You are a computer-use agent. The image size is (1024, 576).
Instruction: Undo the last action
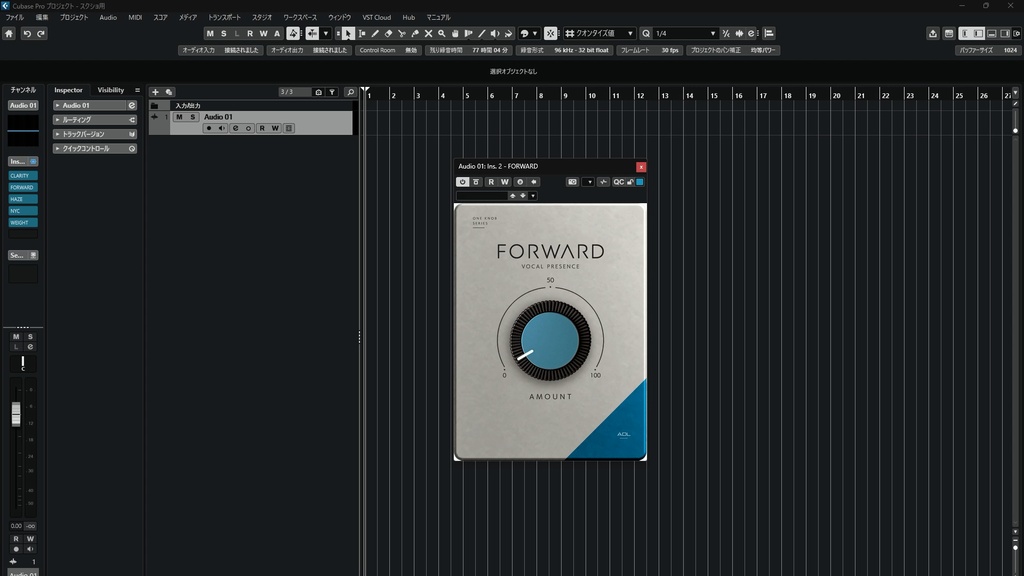[x=27, y=33]
